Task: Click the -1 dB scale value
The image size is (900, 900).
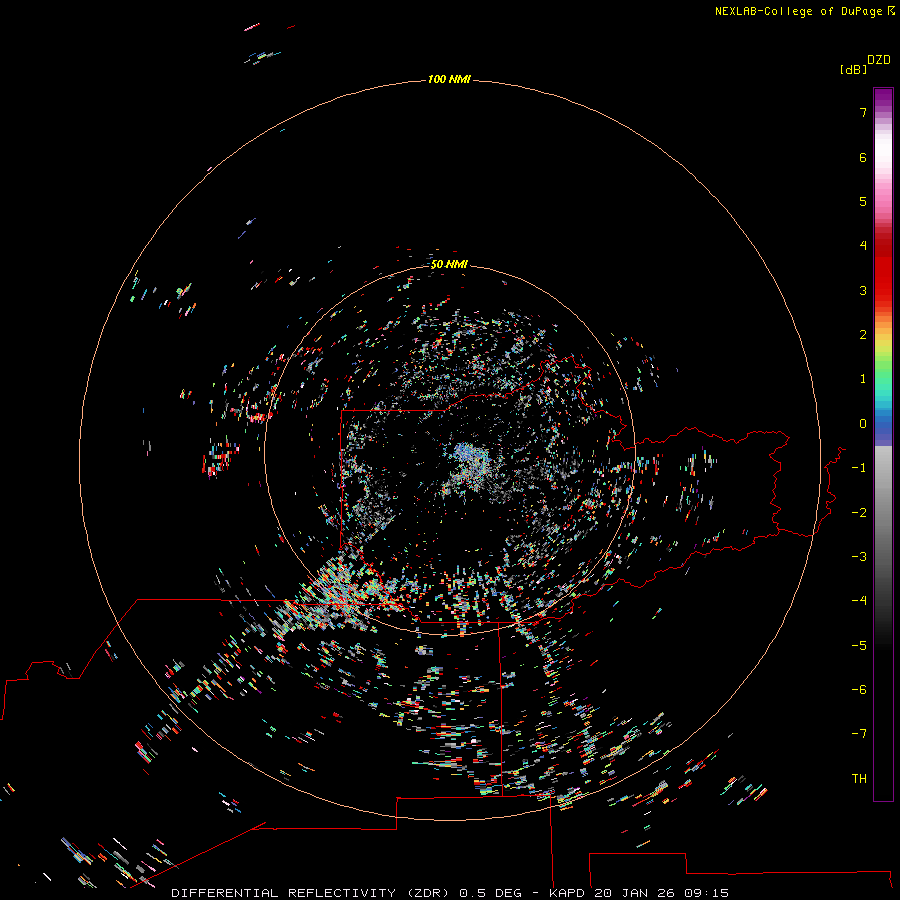Action: pyautogui.click(x=859, y=468)
